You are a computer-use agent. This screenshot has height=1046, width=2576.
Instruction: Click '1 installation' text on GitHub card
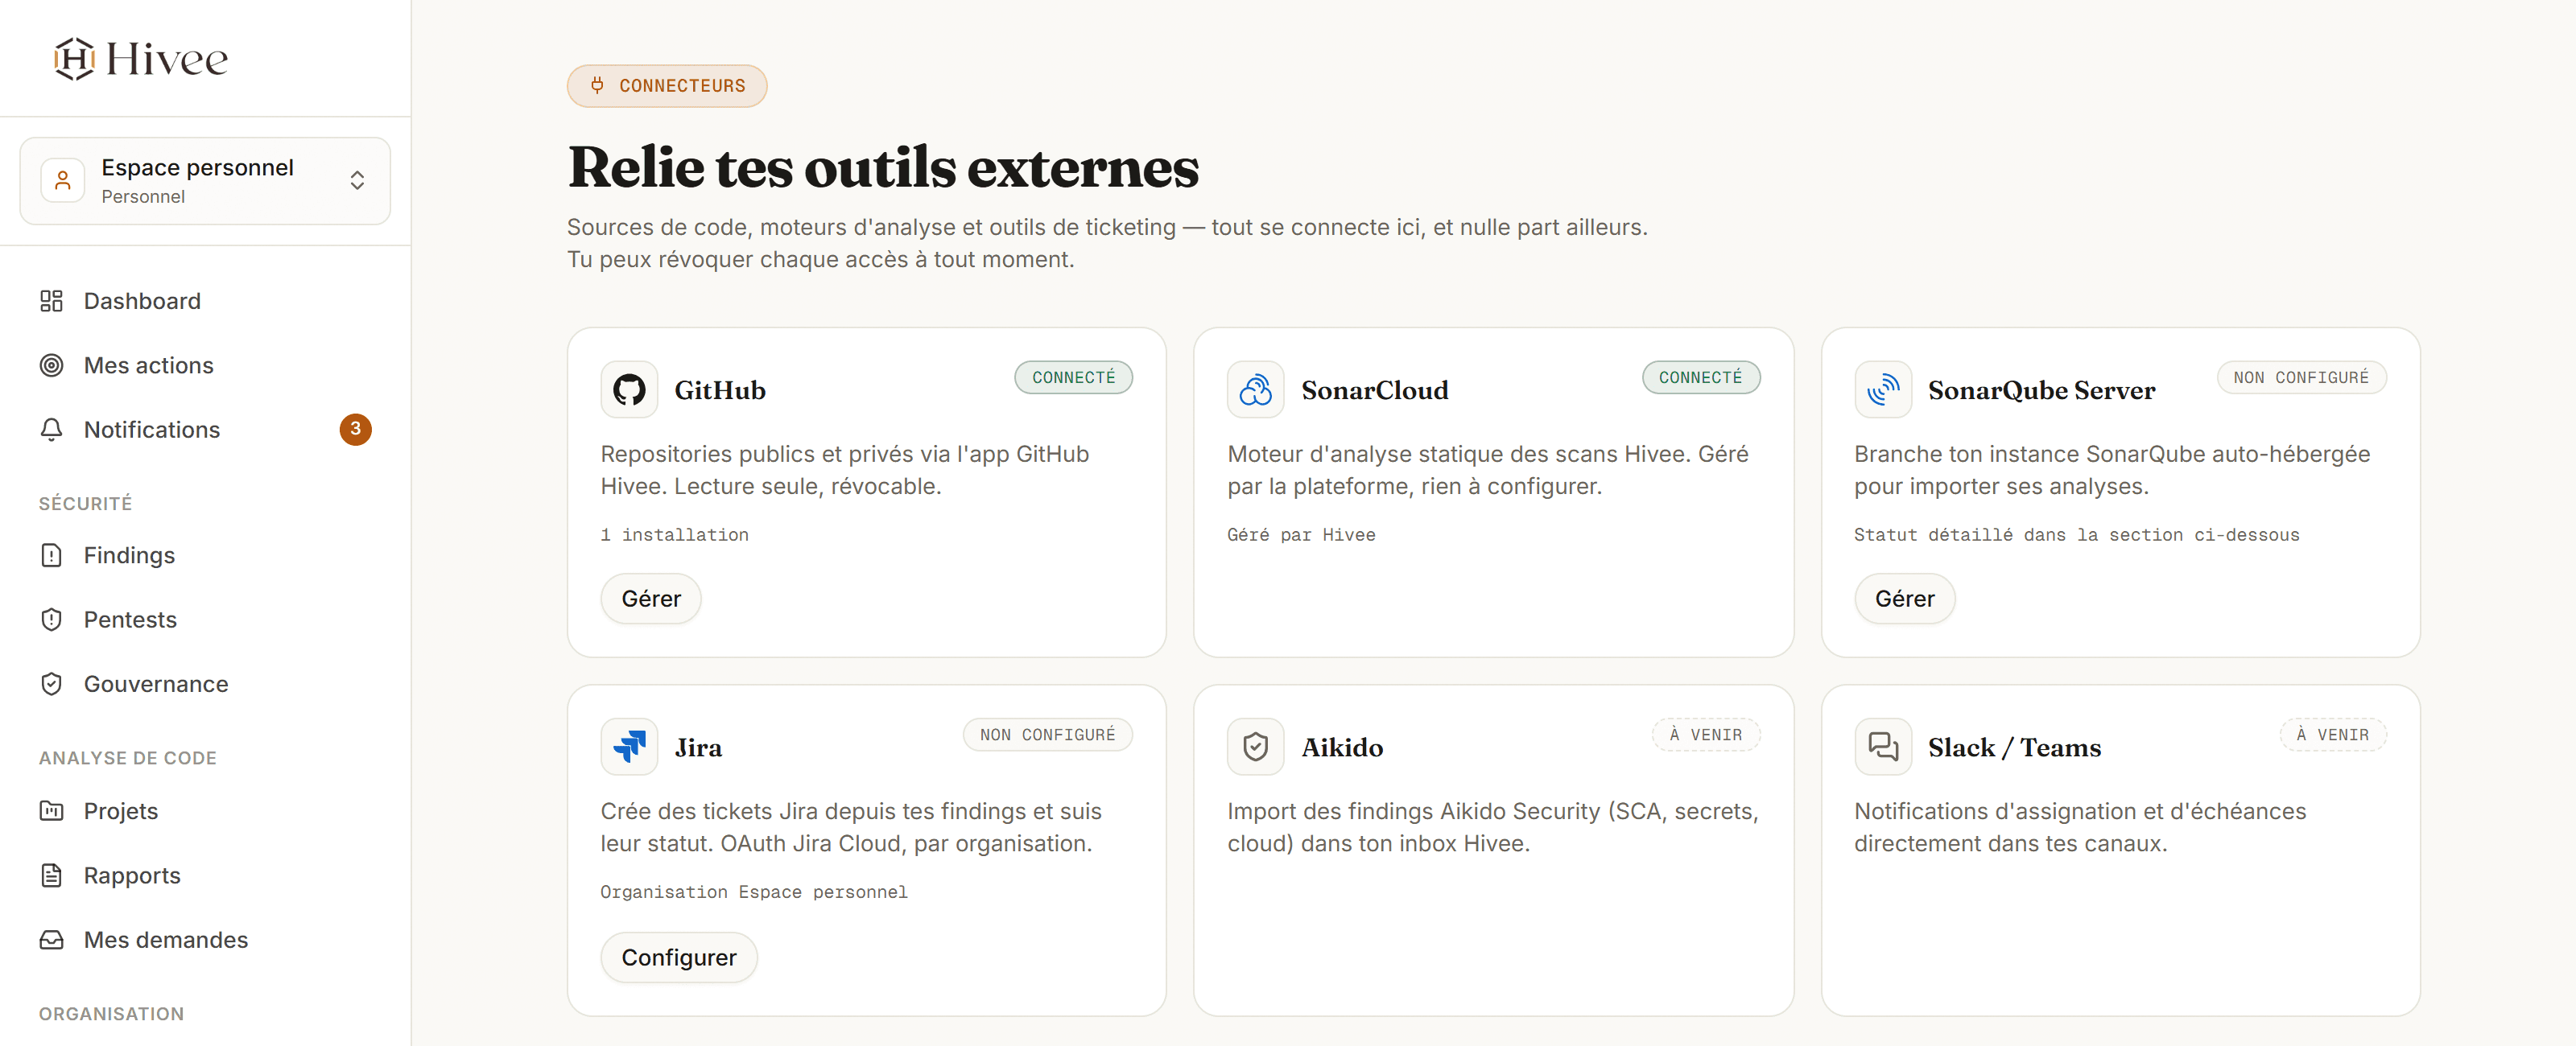(x=674, y=535)
